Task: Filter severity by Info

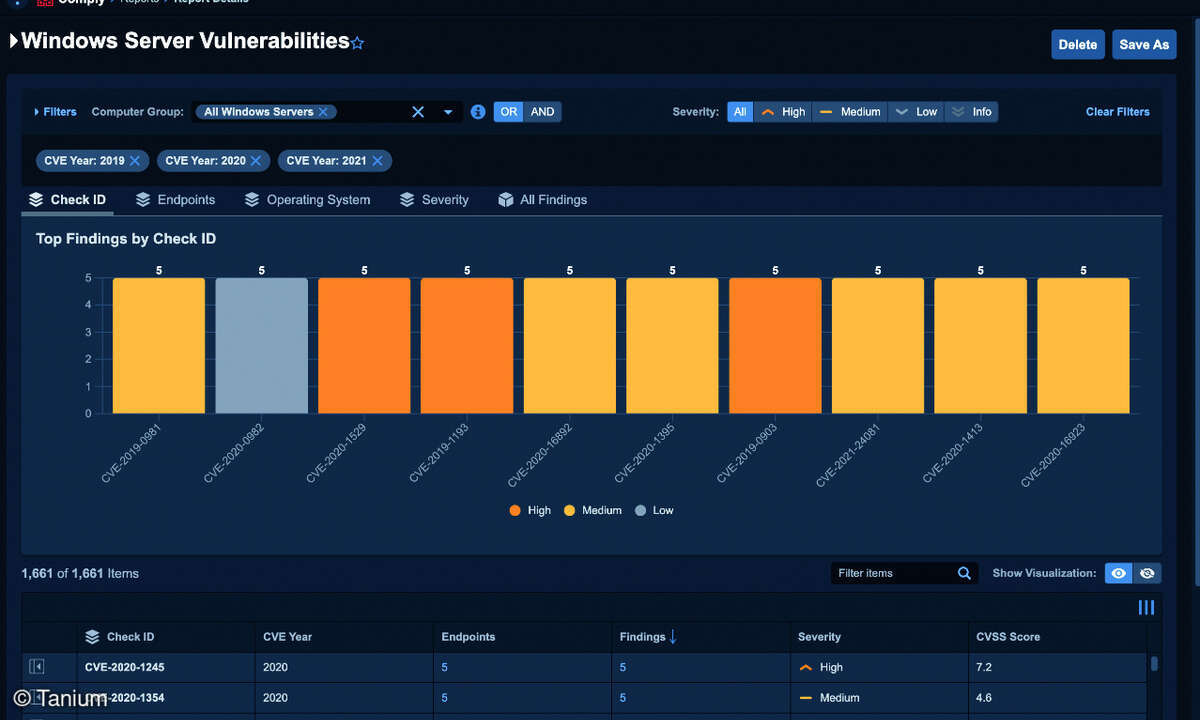Action: tap(972, 112)
